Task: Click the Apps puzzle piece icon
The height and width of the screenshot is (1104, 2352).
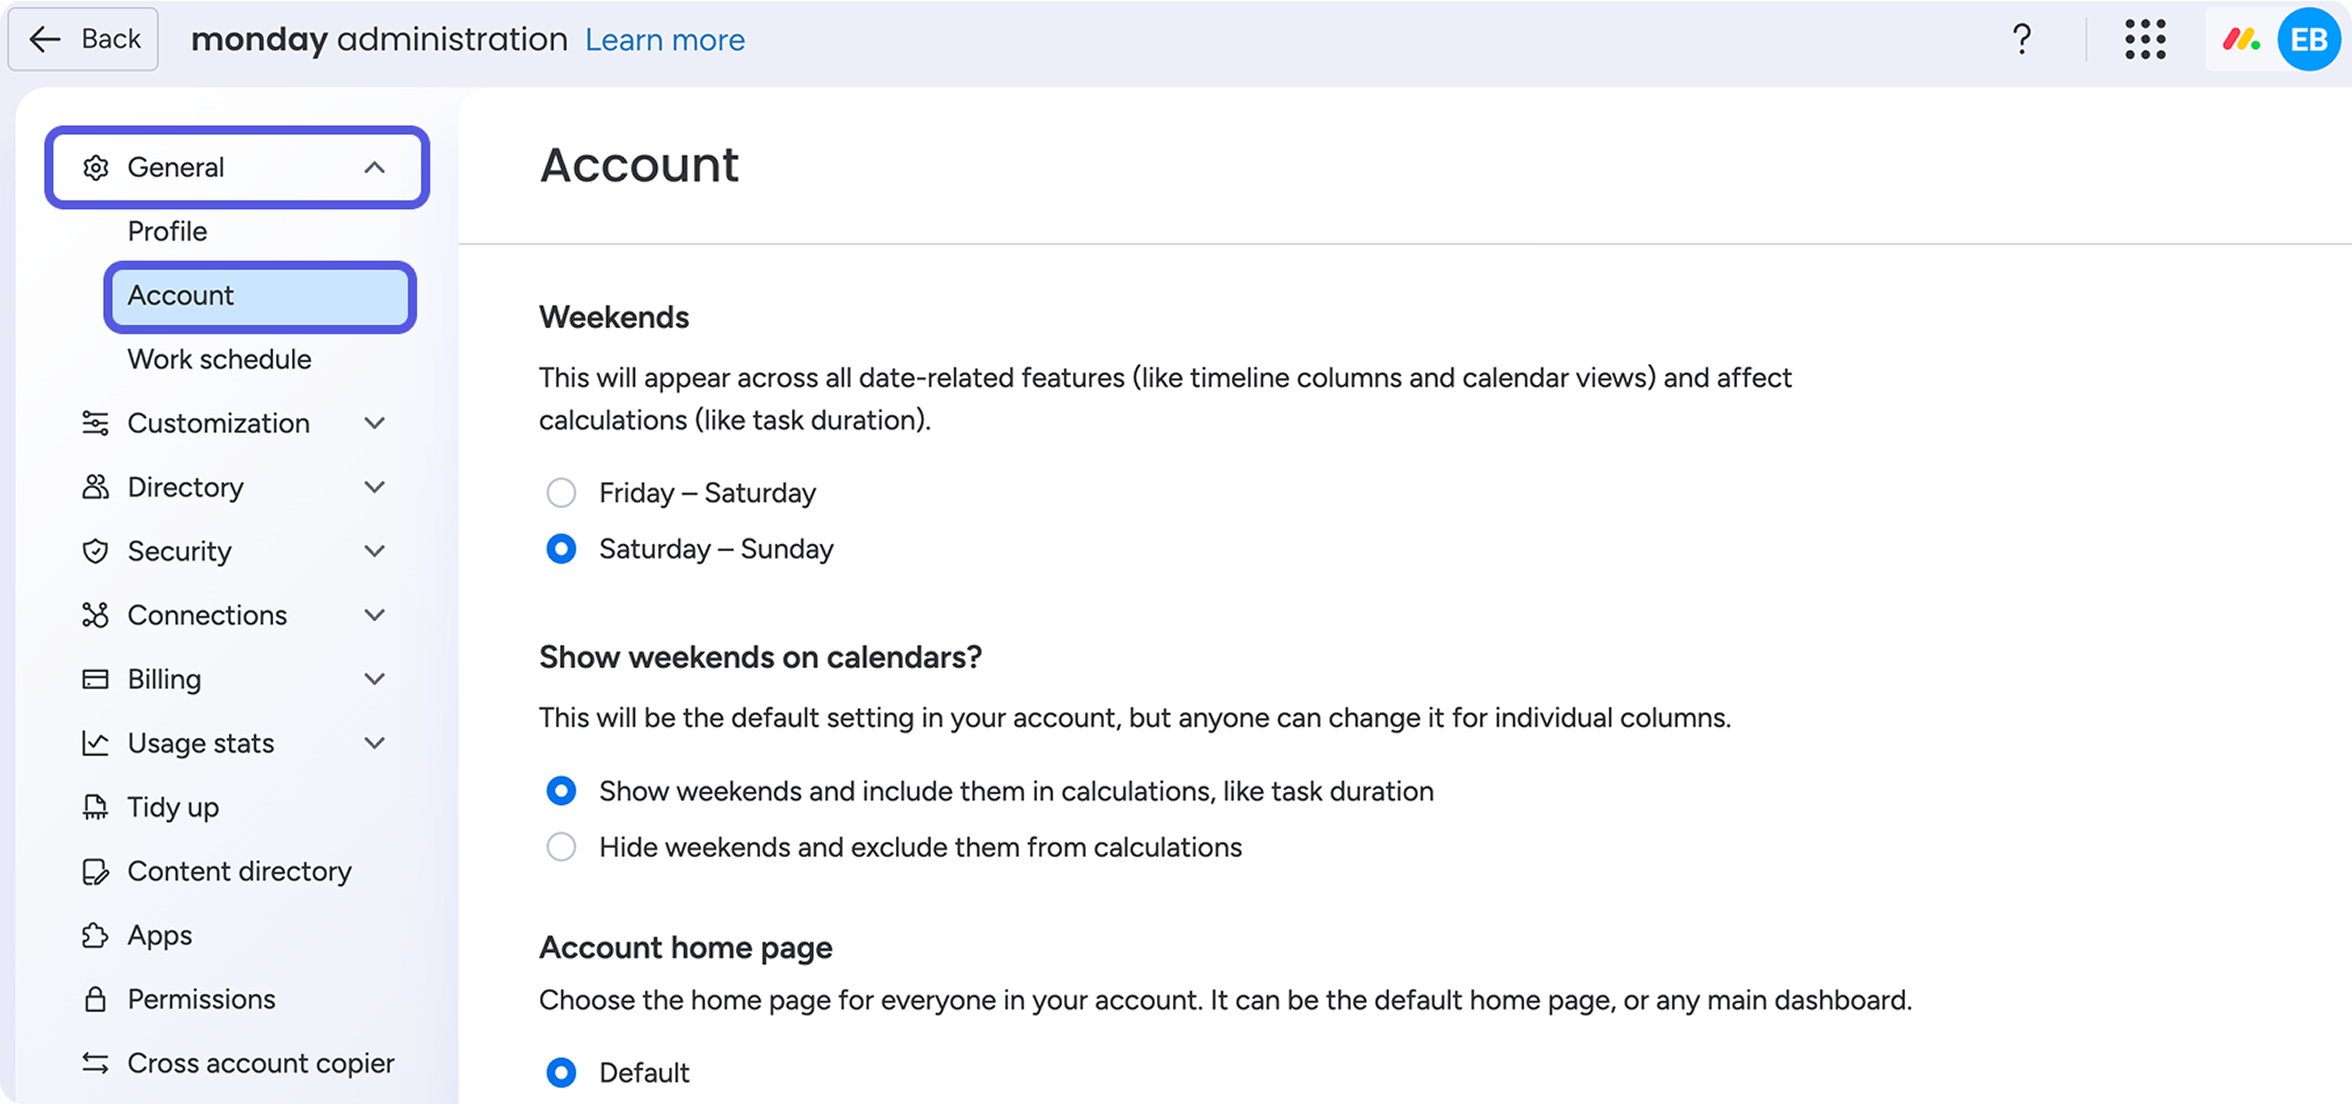Action: pyautogui.click(x=95, y=935)
